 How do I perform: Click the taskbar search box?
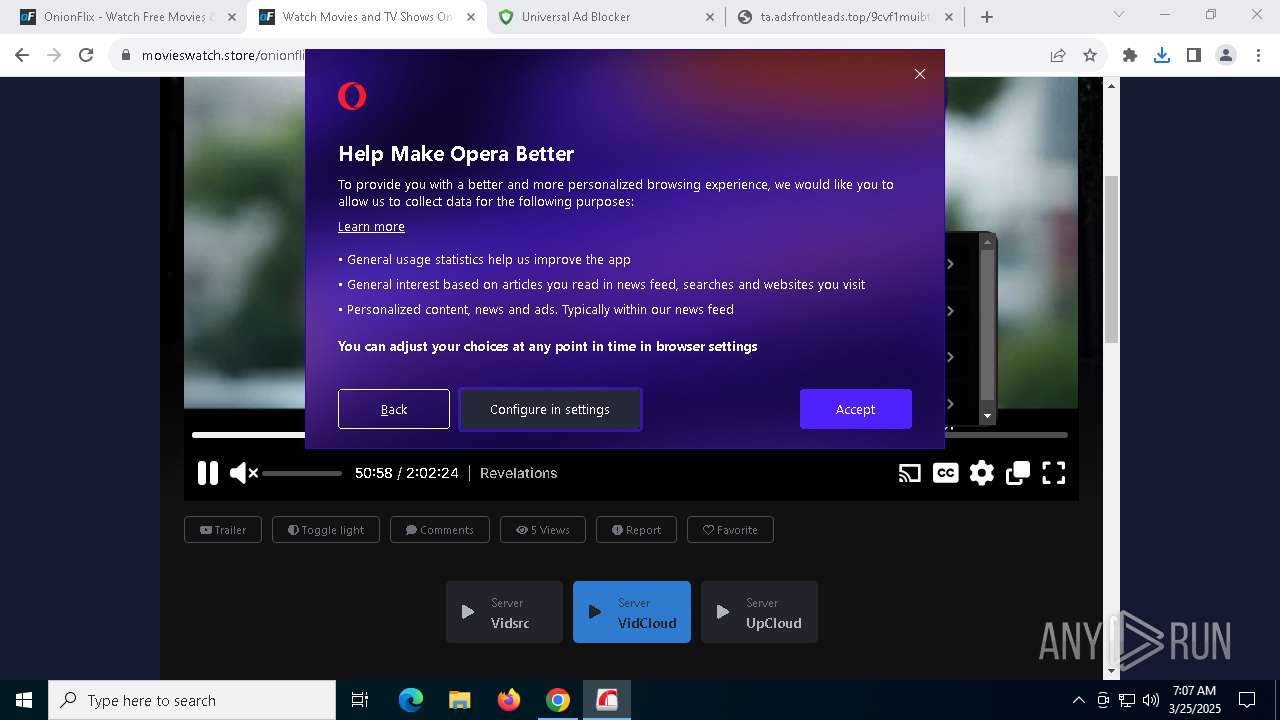click(x=192, y=700)
